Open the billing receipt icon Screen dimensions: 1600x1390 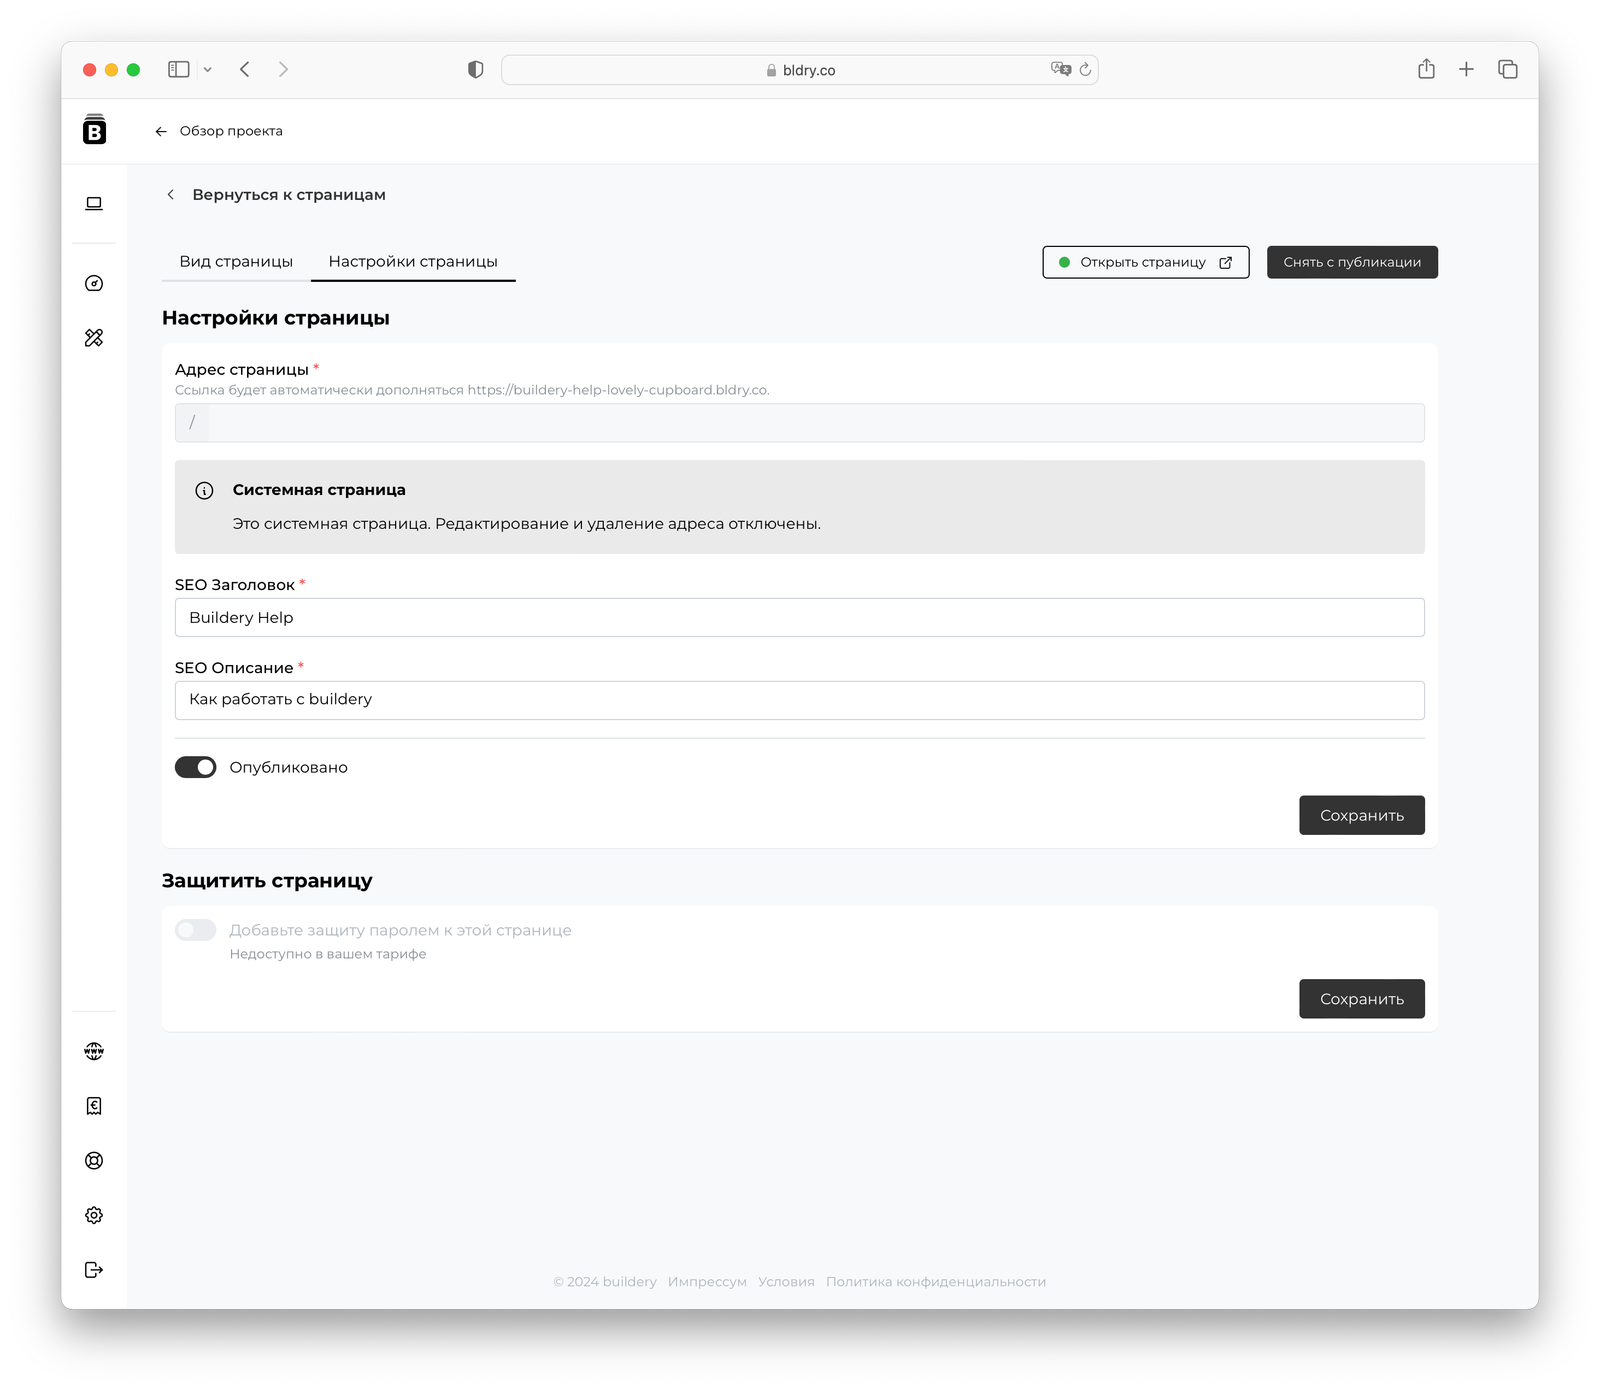94,1106
